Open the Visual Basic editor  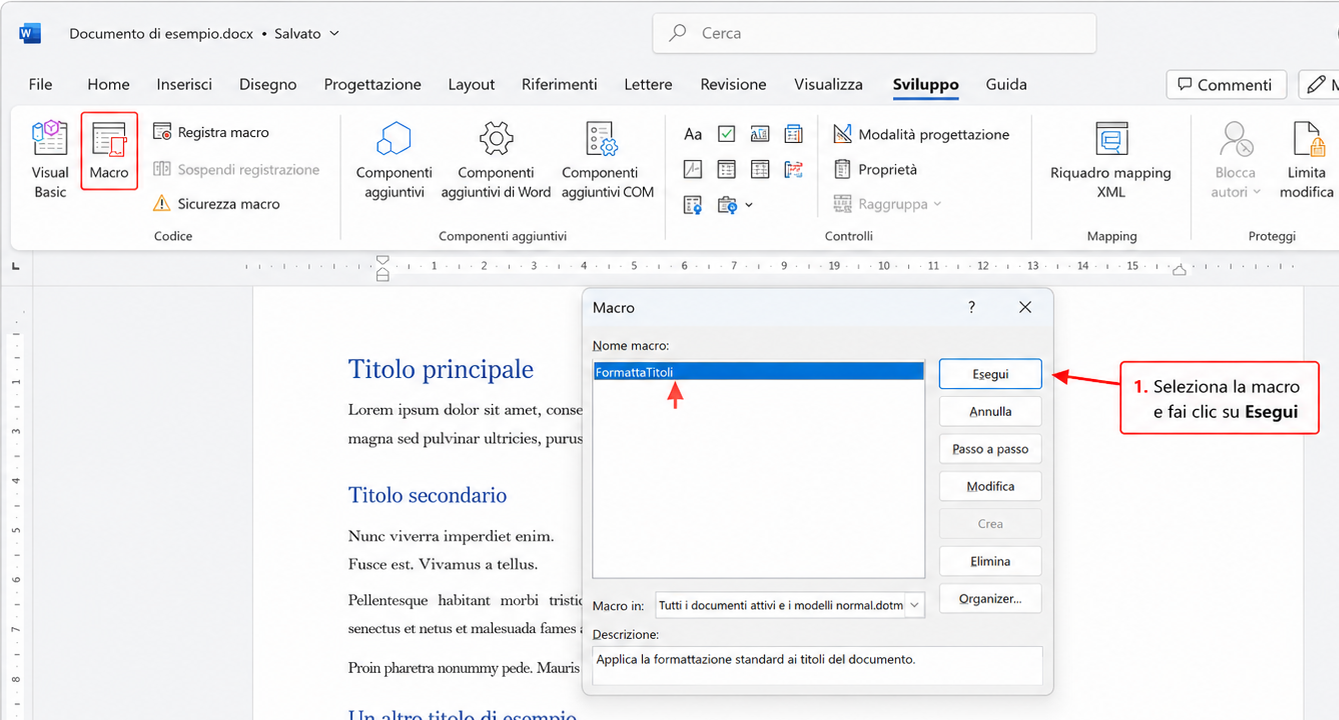click(x=50, y=160)
